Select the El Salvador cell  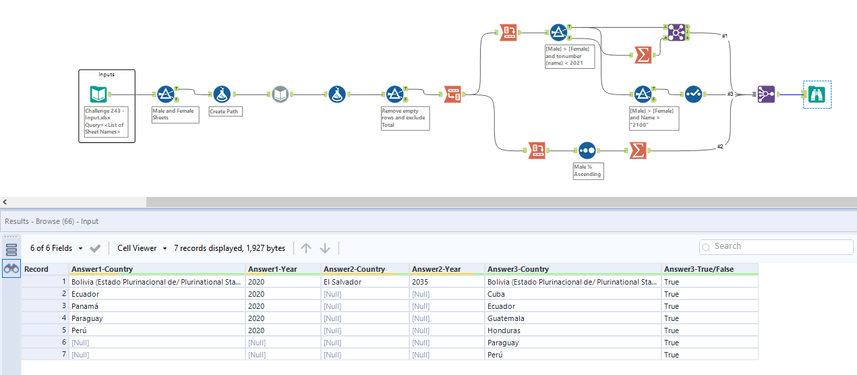365,282
